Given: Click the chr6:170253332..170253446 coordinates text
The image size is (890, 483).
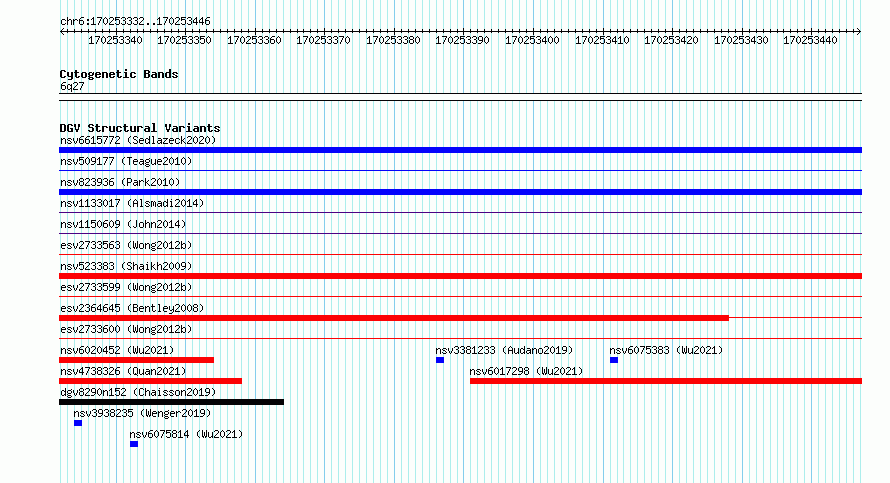Looking at the screenshot, I should pyautogui.click(x=135, y=21).
